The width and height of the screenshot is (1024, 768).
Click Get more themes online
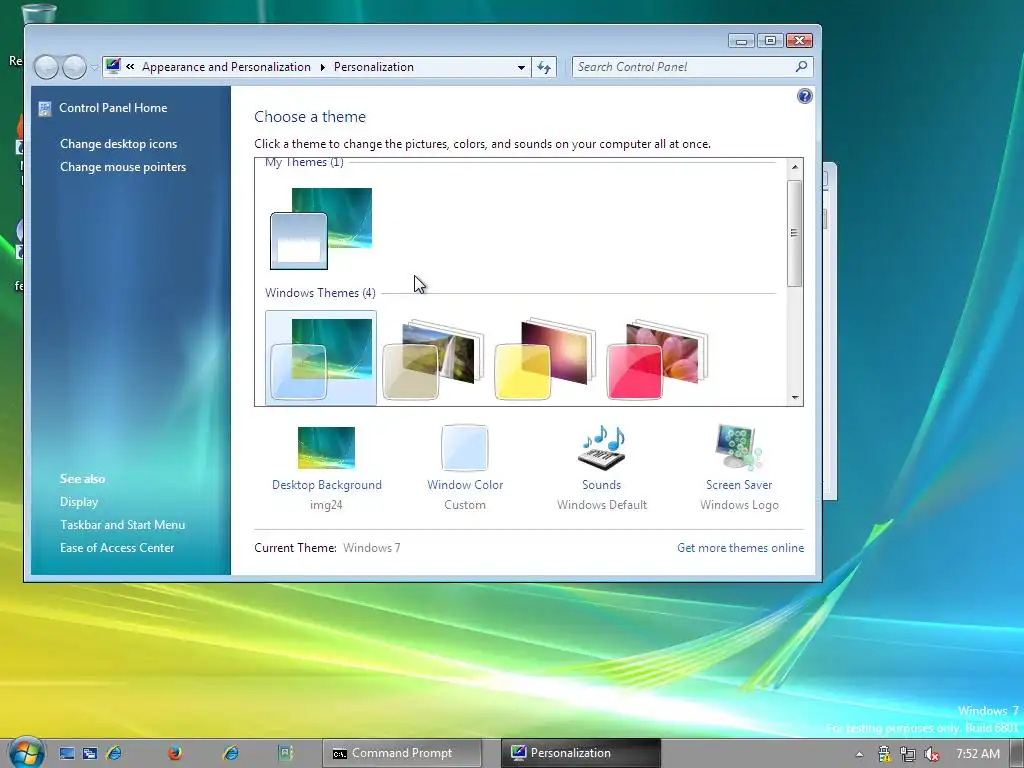pyautogui.click(x=740, y=547)
